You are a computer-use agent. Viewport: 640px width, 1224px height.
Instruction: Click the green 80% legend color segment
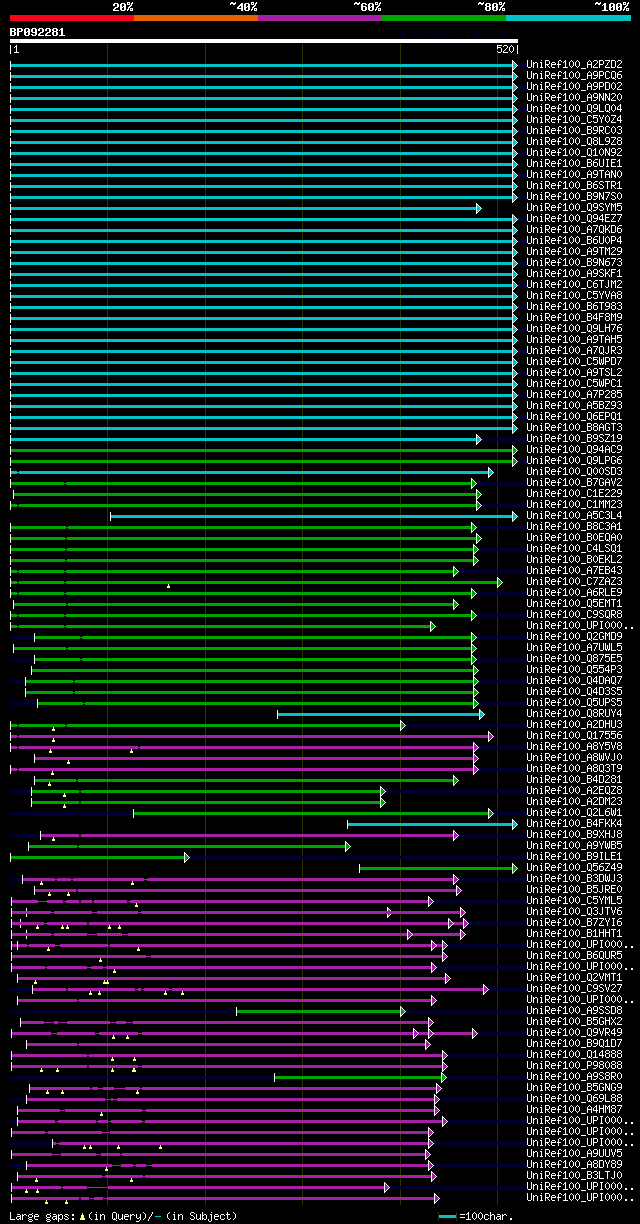[444, 17]
